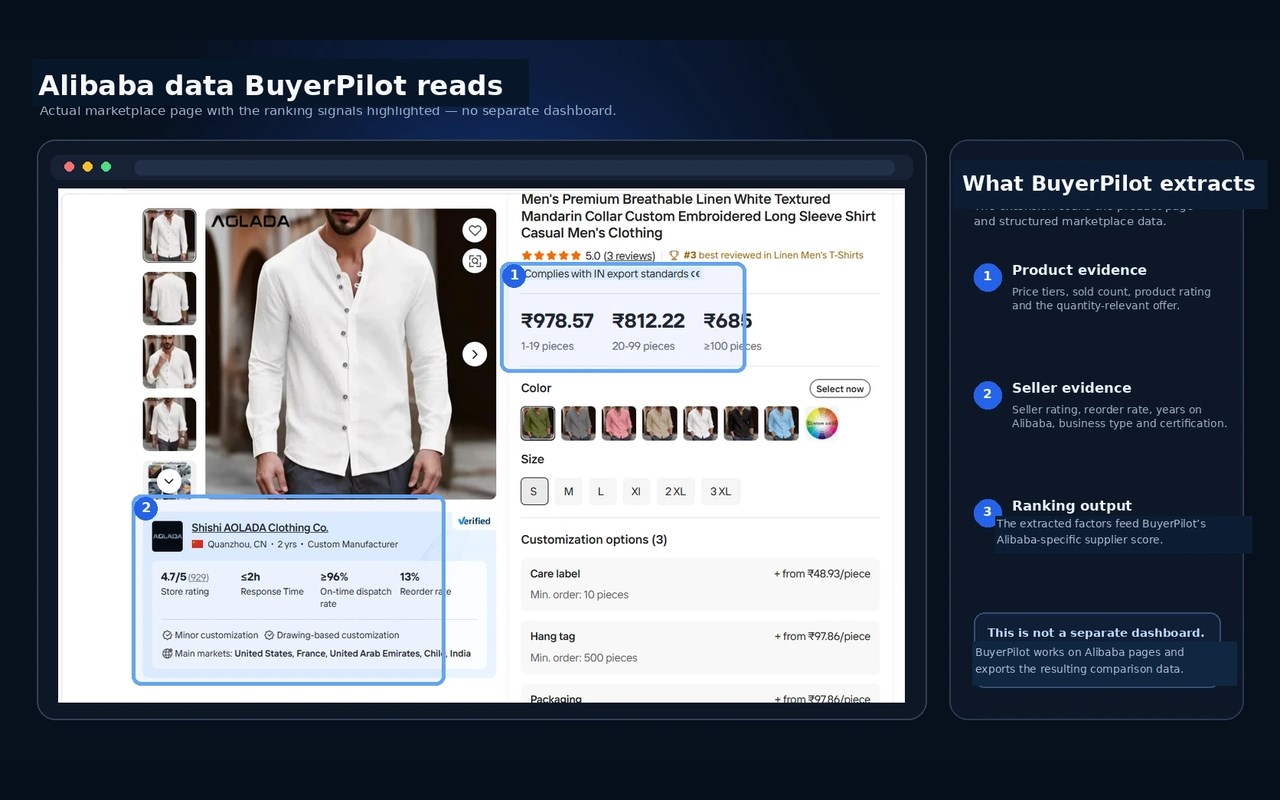The width and height of the screenshot is (1280, 800).
Task: Click the 13% Reorder rate value
Action: (410, 577)
